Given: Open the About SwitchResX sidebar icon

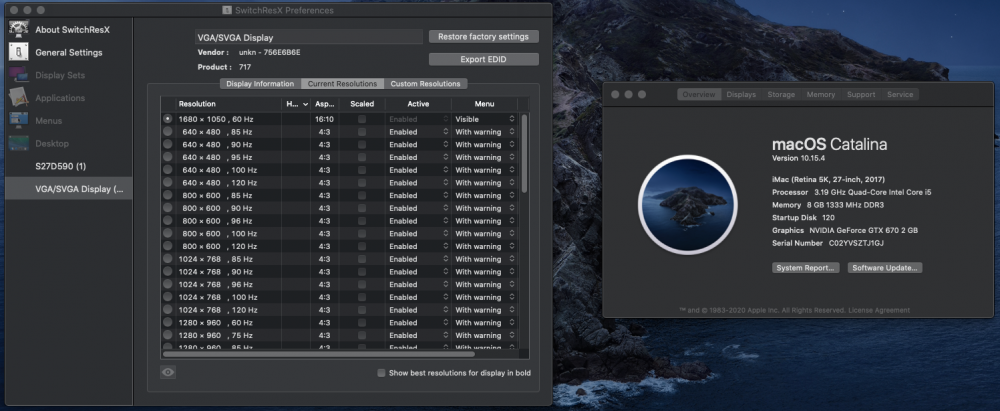Looking at the screenshot, I should [x=18, y=29].
